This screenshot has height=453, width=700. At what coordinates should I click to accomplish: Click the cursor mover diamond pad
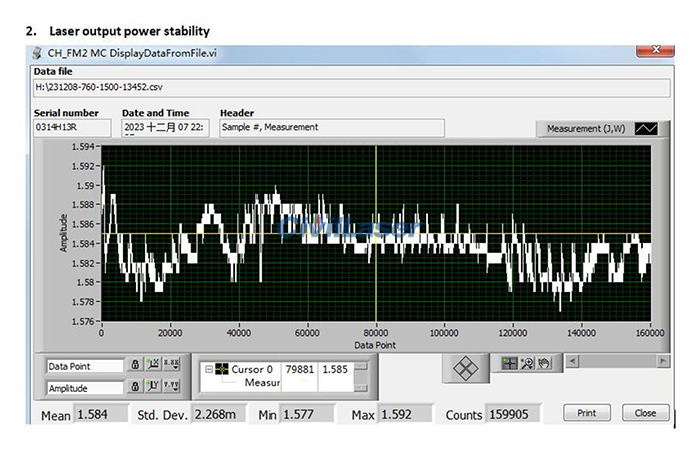pos(466,368)
